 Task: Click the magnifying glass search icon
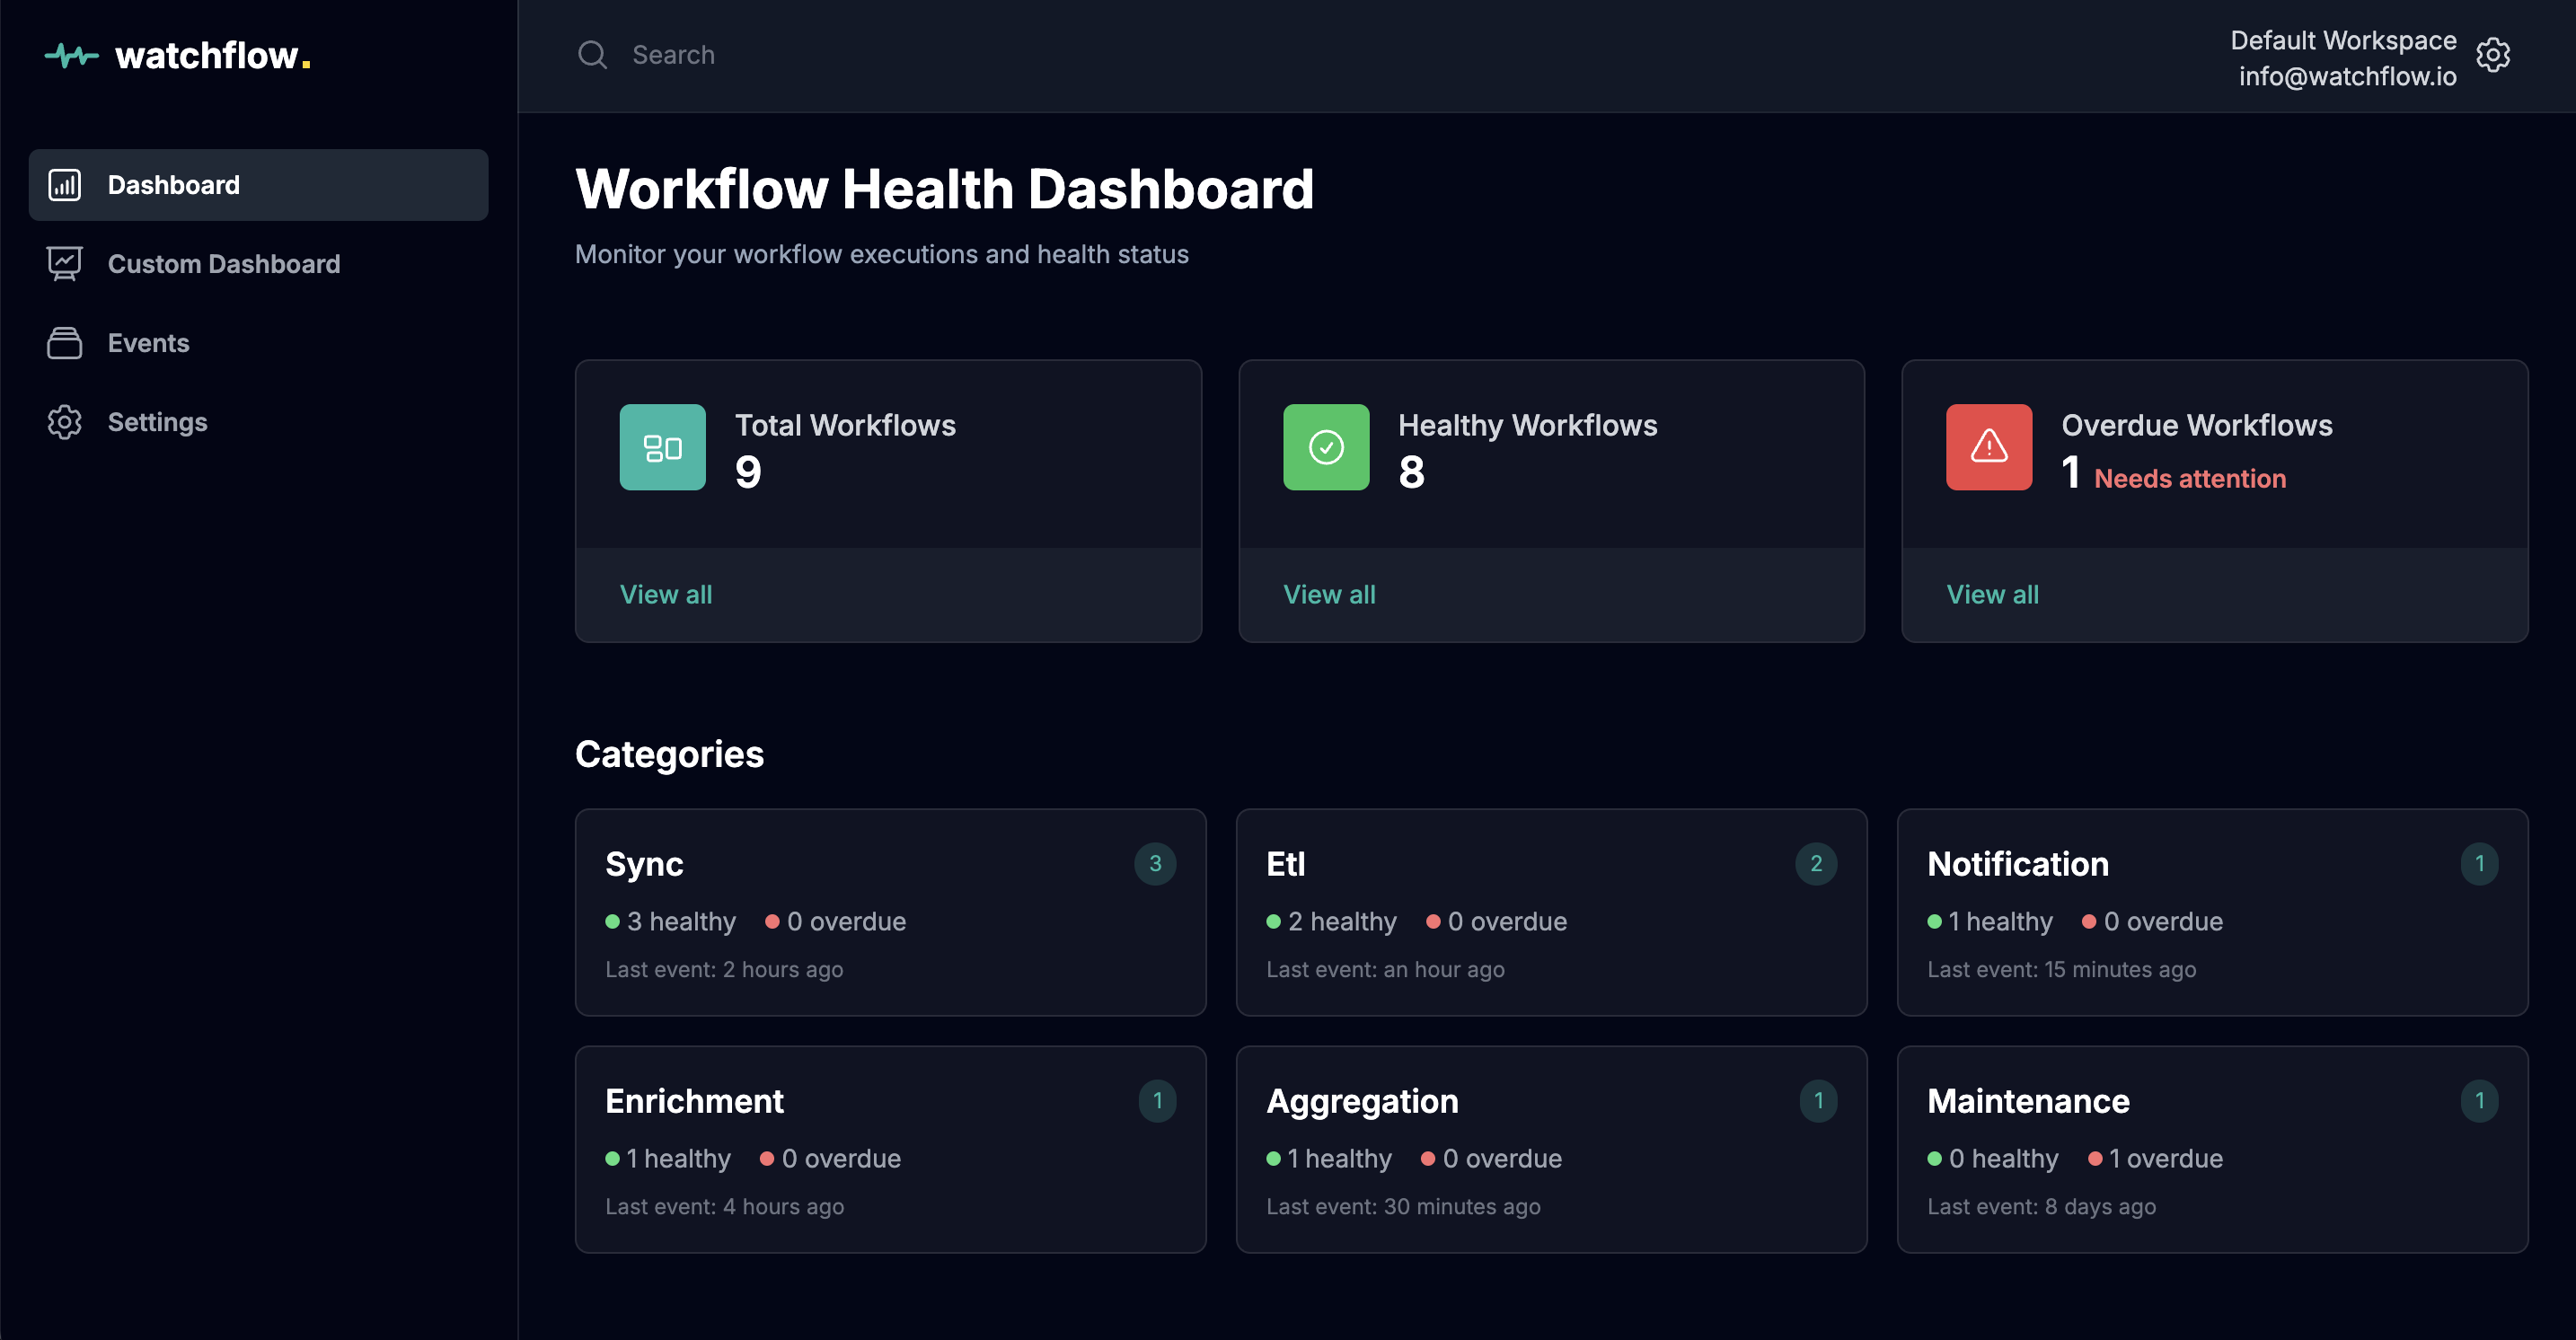pos(592,54)
